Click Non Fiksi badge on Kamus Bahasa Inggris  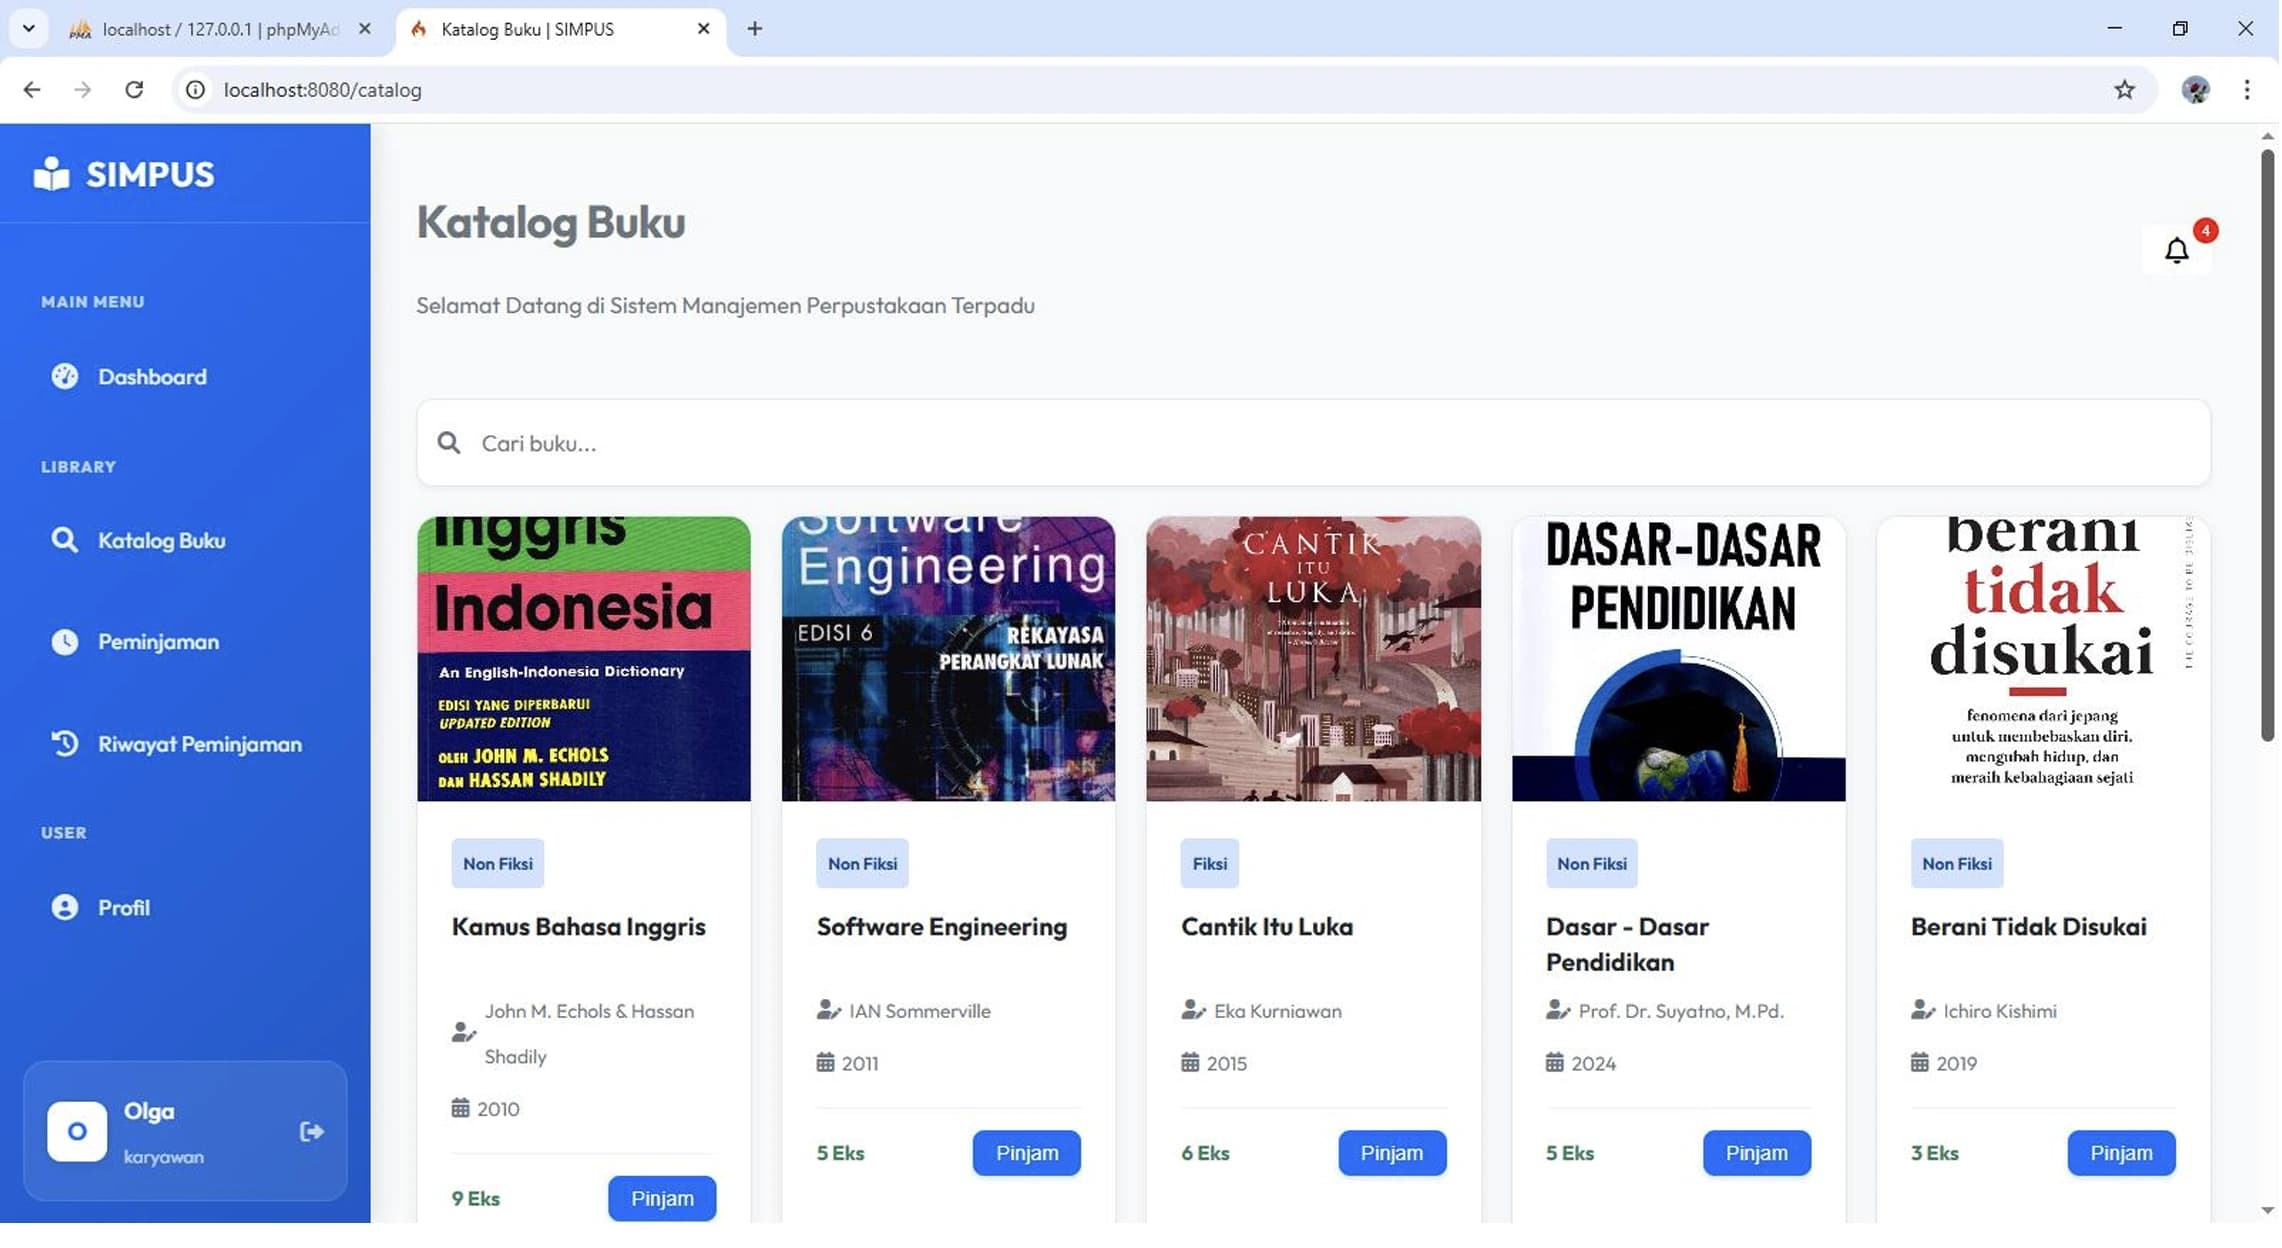point(497,863)
